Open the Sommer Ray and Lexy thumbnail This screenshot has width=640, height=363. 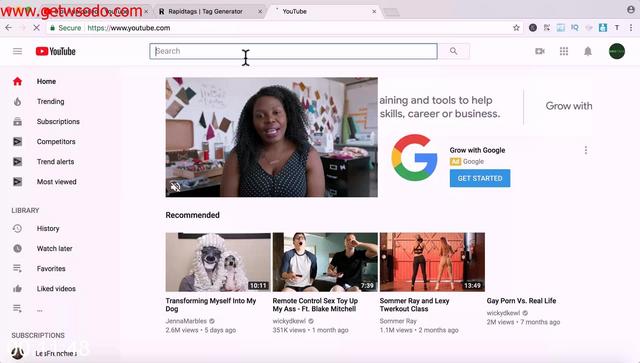432,262
